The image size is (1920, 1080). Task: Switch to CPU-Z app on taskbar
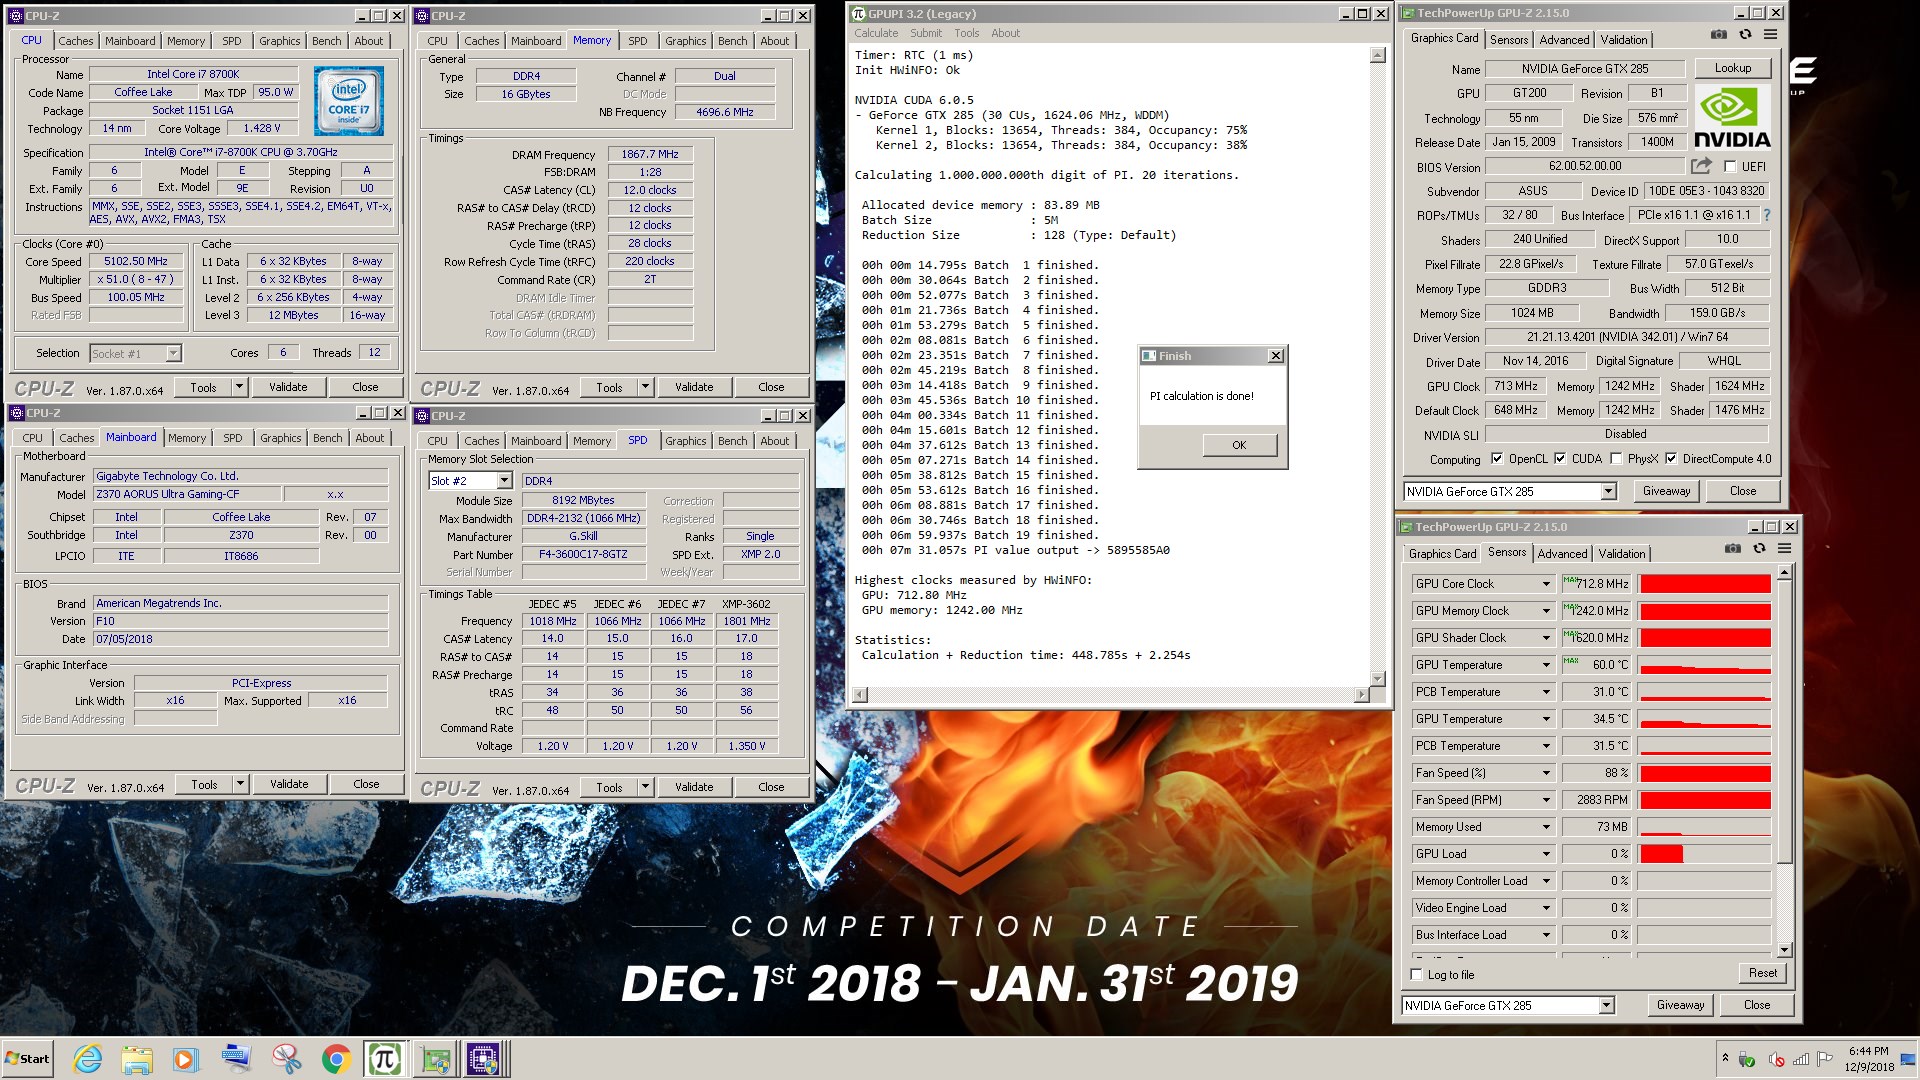pyautogui.click(x=484, y=1059)
